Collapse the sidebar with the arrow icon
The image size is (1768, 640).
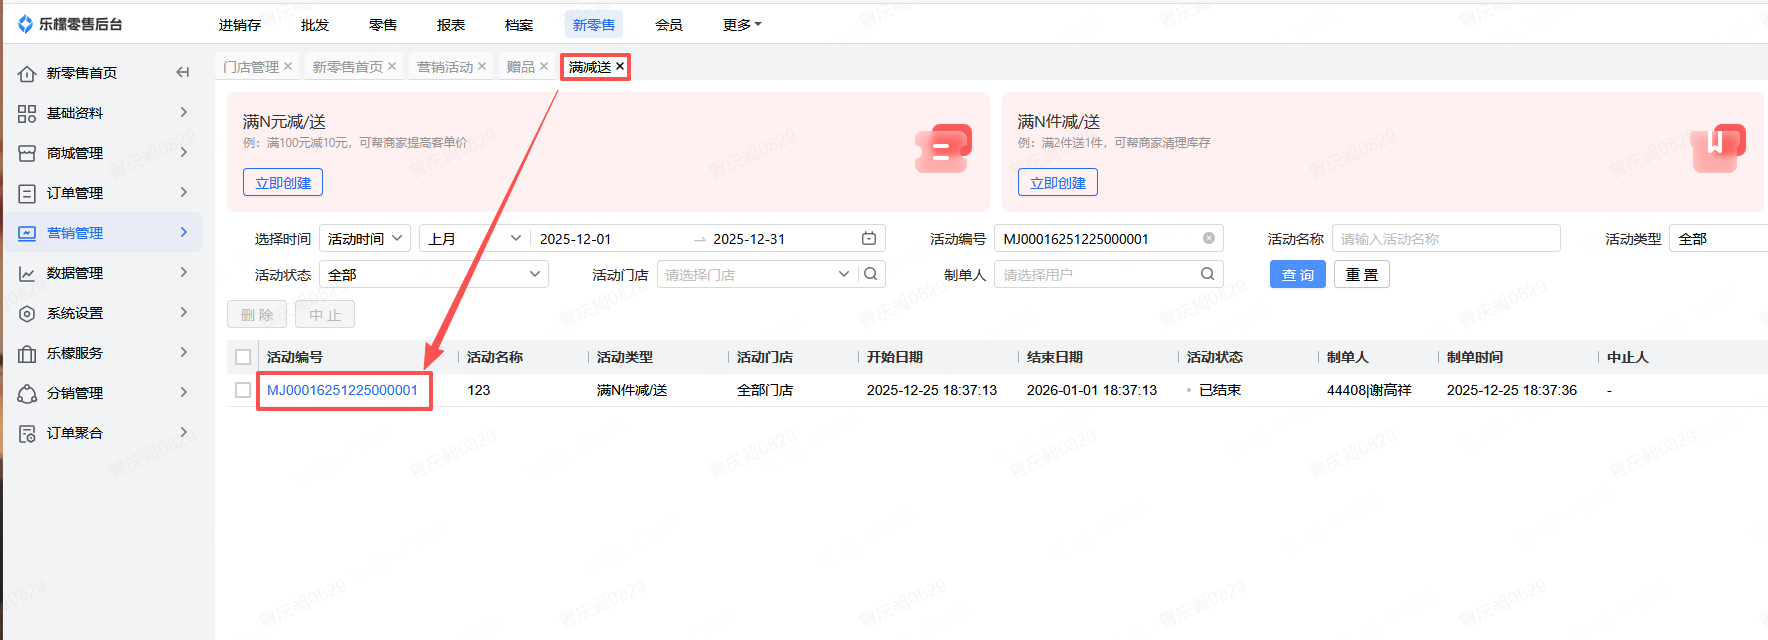[x=183, y=72]
